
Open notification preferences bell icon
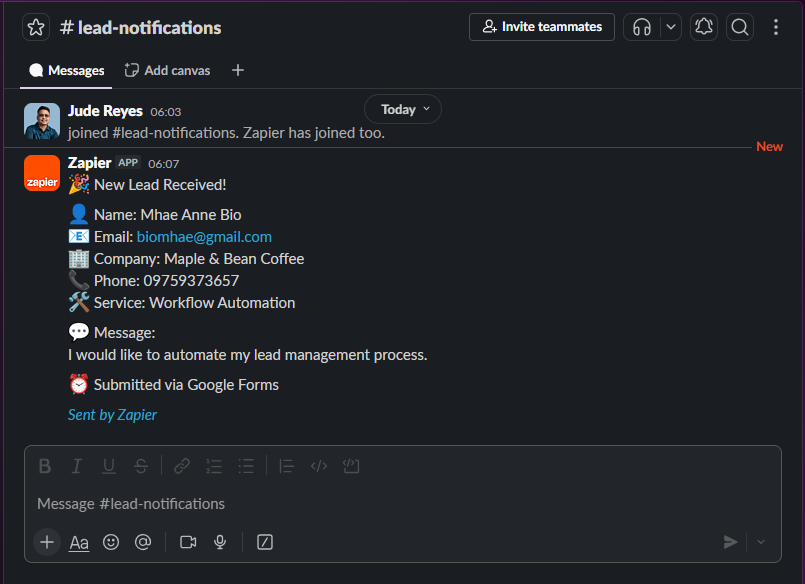point(703,27)
